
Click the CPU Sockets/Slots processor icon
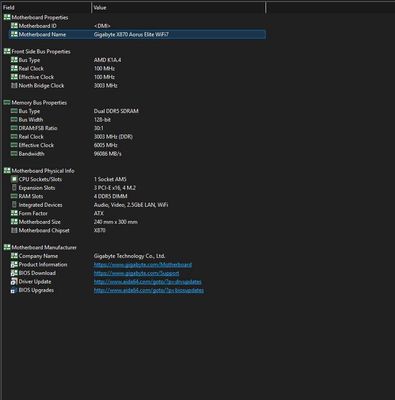coord(14,179)
